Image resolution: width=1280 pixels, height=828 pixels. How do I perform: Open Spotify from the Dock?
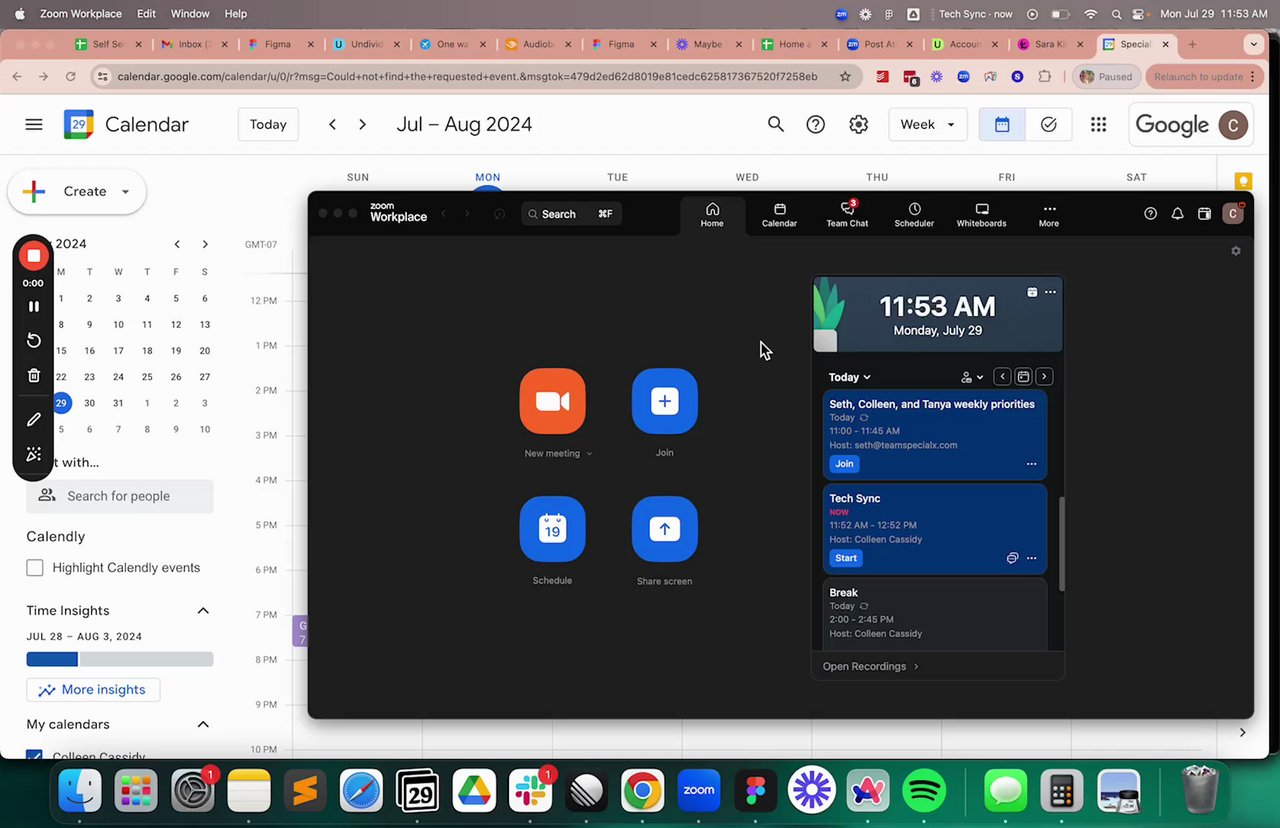point(924,791)
